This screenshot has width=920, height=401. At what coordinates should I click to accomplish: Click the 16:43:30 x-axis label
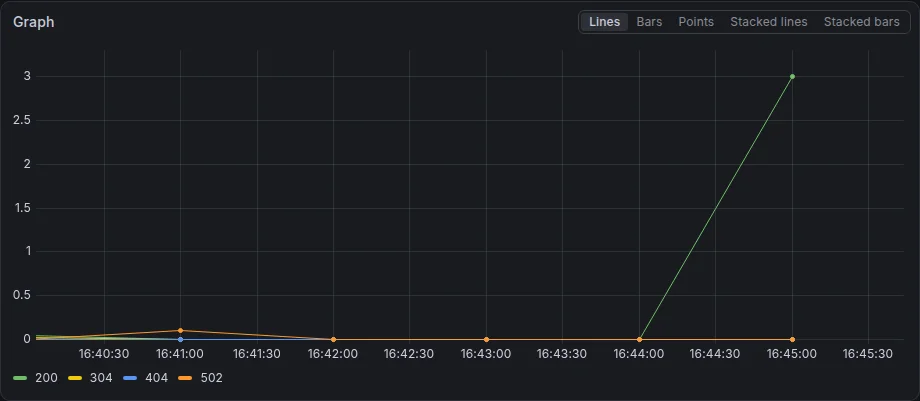[x=562, y=354]
